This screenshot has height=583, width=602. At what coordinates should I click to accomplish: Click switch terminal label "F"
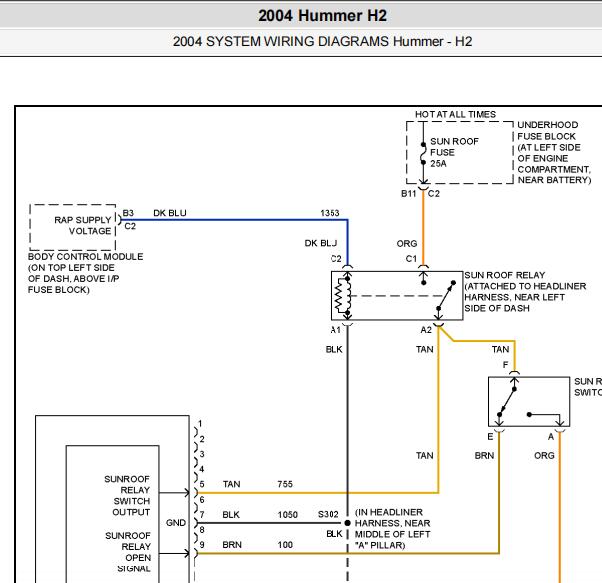point(505,365)
